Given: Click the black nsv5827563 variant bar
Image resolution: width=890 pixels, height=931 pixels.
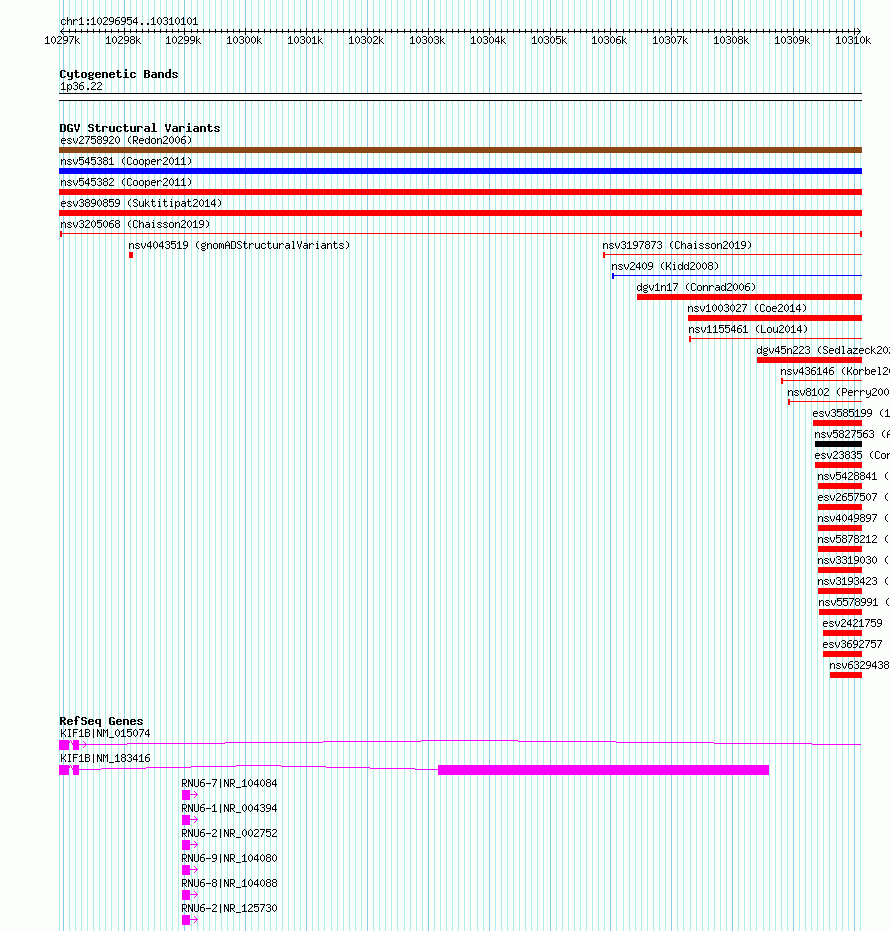Looking at the screenshot, I should click(838, 444).
